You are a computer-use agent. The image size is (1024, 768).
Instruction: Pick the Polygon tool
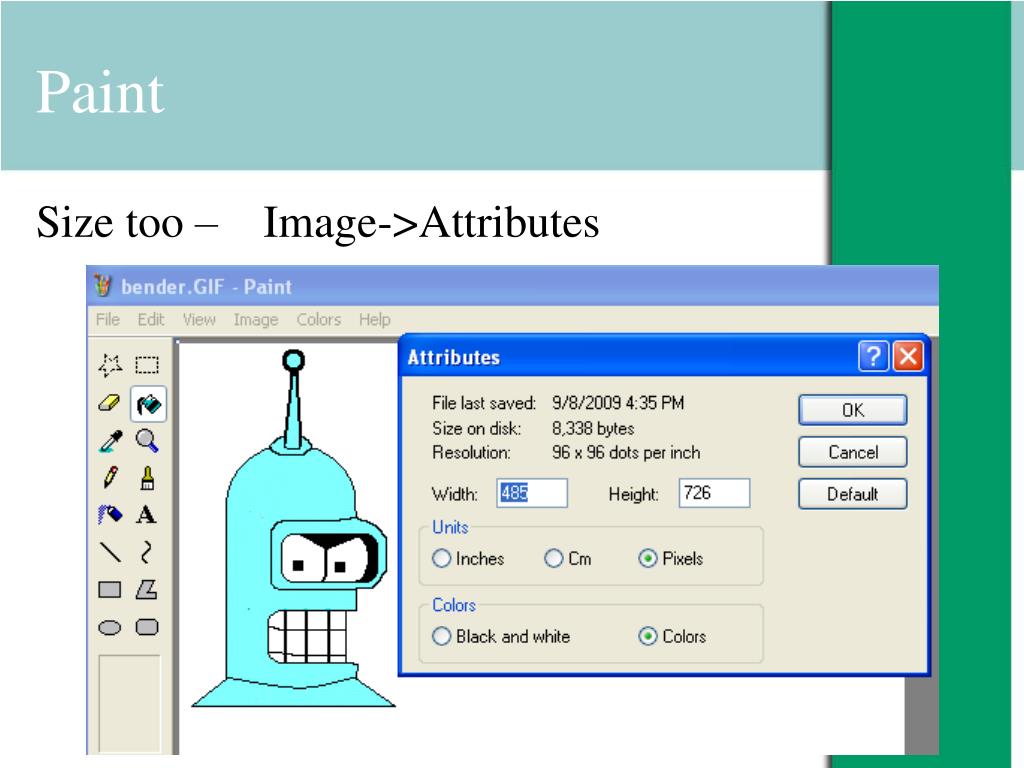(x=147, y=590)
